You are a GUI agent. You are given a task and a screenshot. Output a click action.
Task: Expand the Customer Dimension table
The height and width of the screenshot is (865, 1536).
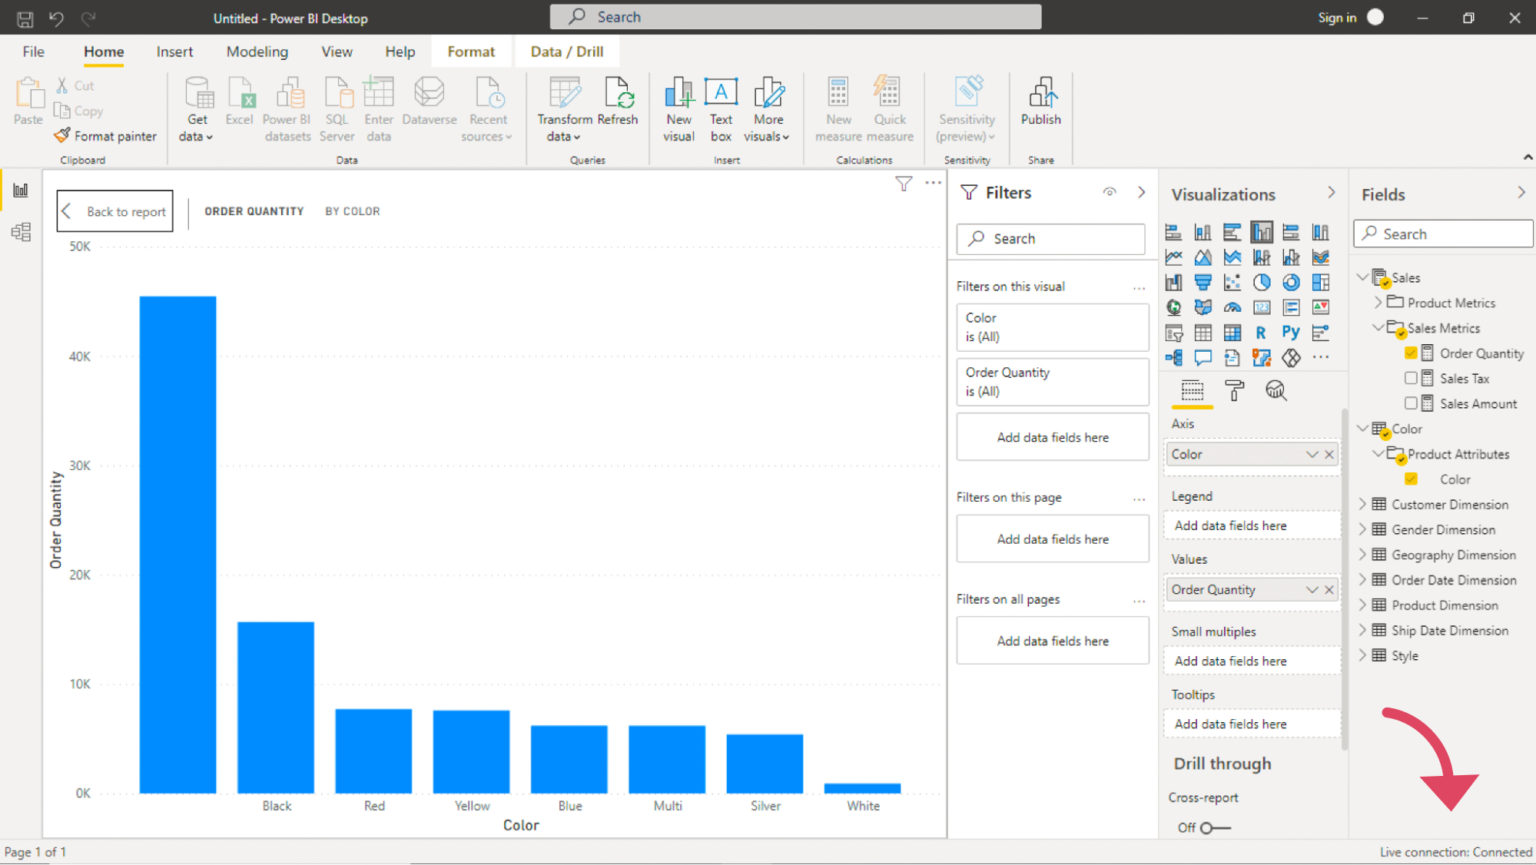click(x=1362, y=504)
